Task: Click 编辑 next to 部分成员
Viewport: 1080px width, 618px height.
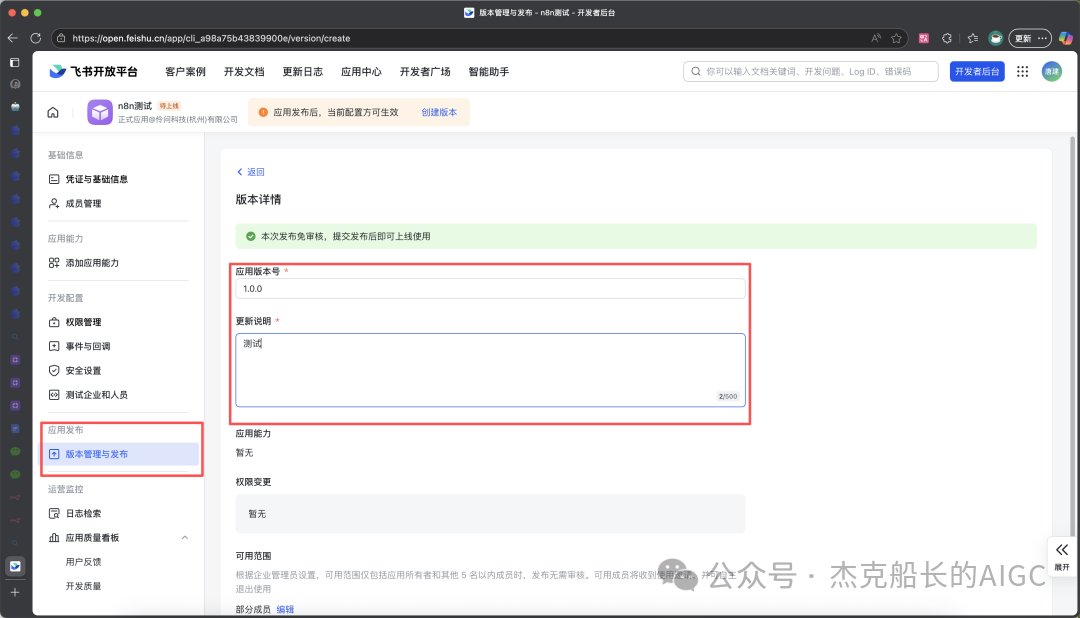Action: 285,609
